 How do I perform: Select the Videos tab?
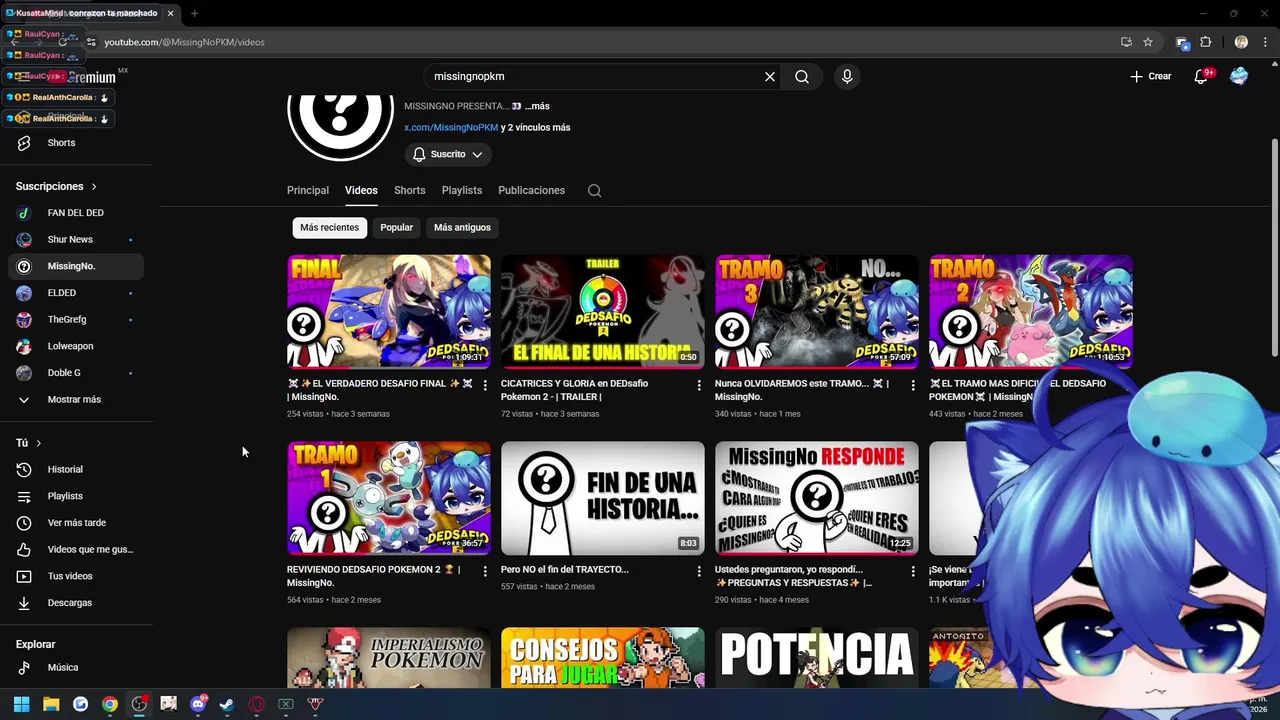pyautogui.click(x=361, y=190)
